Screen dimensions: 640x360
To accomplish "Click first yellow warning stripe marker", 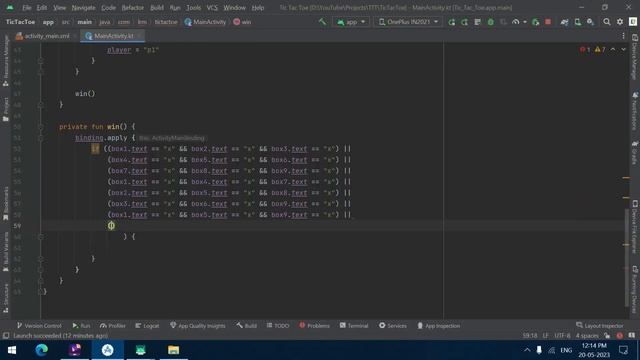I will click(x=626, y=178).
